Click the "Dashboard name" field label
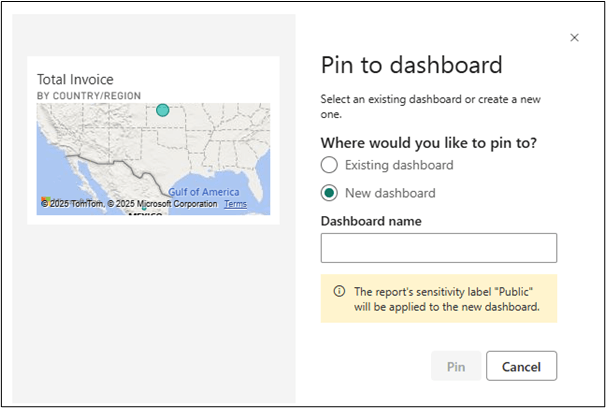The image size is (606, 408). point(371,221)
